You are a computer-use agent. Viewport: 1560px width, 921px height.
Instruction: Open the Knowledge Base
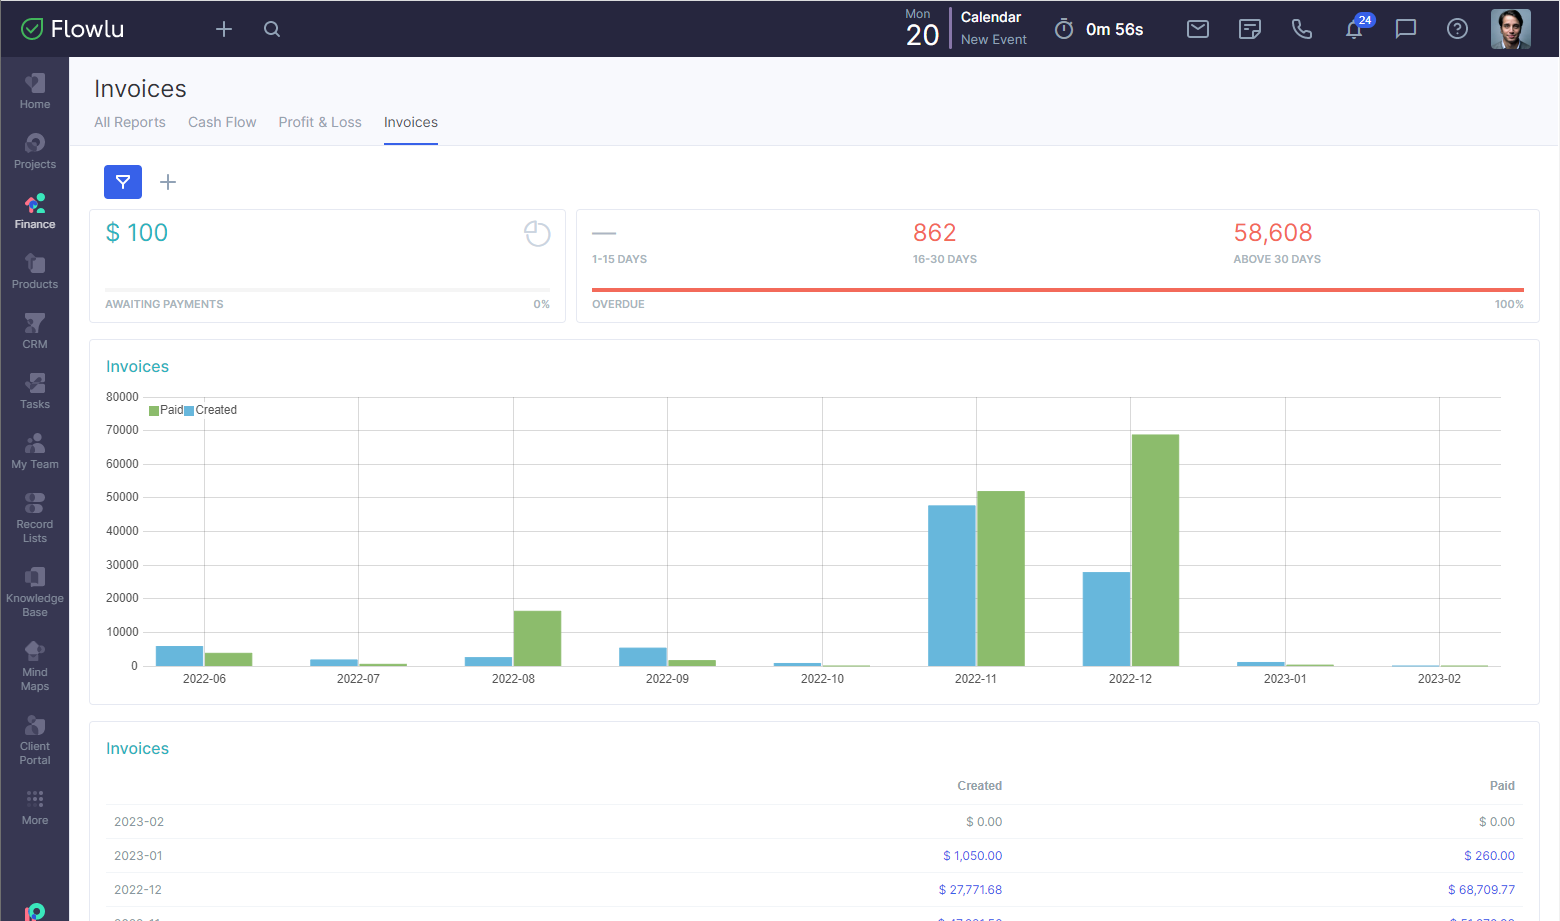pyautogui.click(x=34, y=591)
